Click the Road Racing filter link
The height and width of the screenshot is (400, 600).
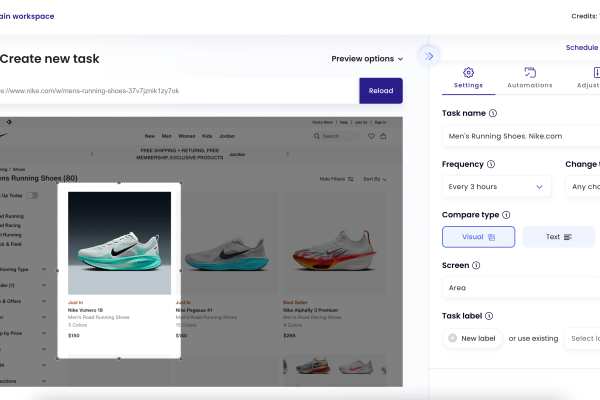coord(10,225)
